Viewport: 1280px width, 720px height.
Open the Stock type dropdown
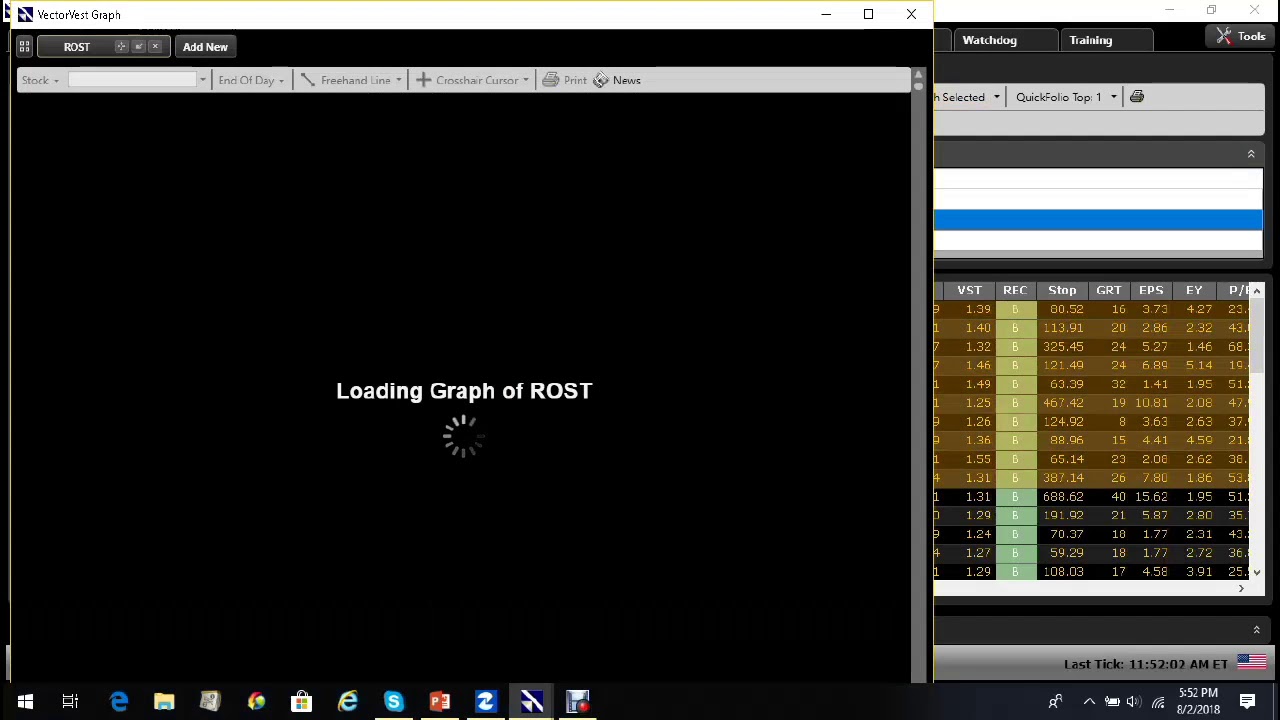coord(40,80)
